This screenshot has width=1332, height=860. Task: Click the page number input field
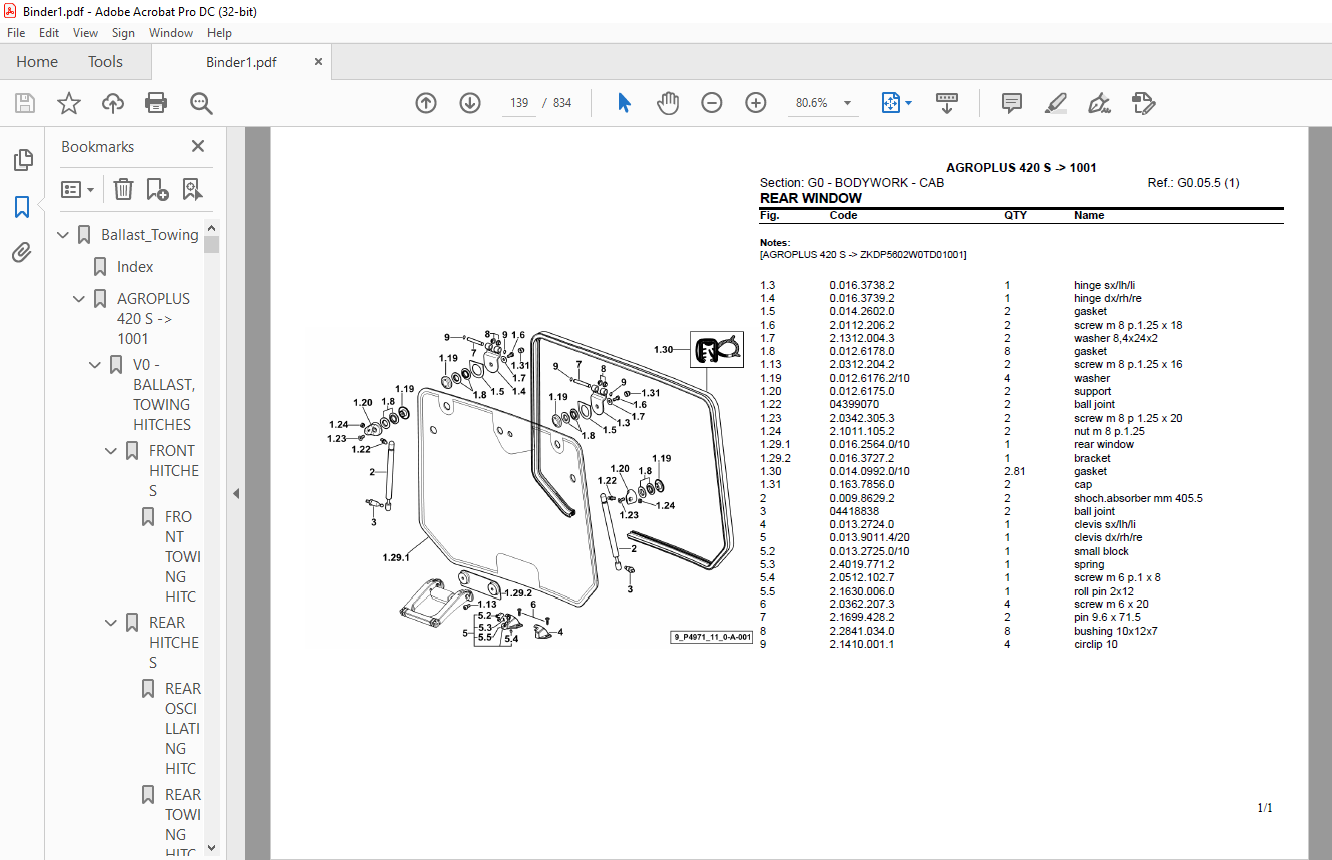[x=519, y=103]
